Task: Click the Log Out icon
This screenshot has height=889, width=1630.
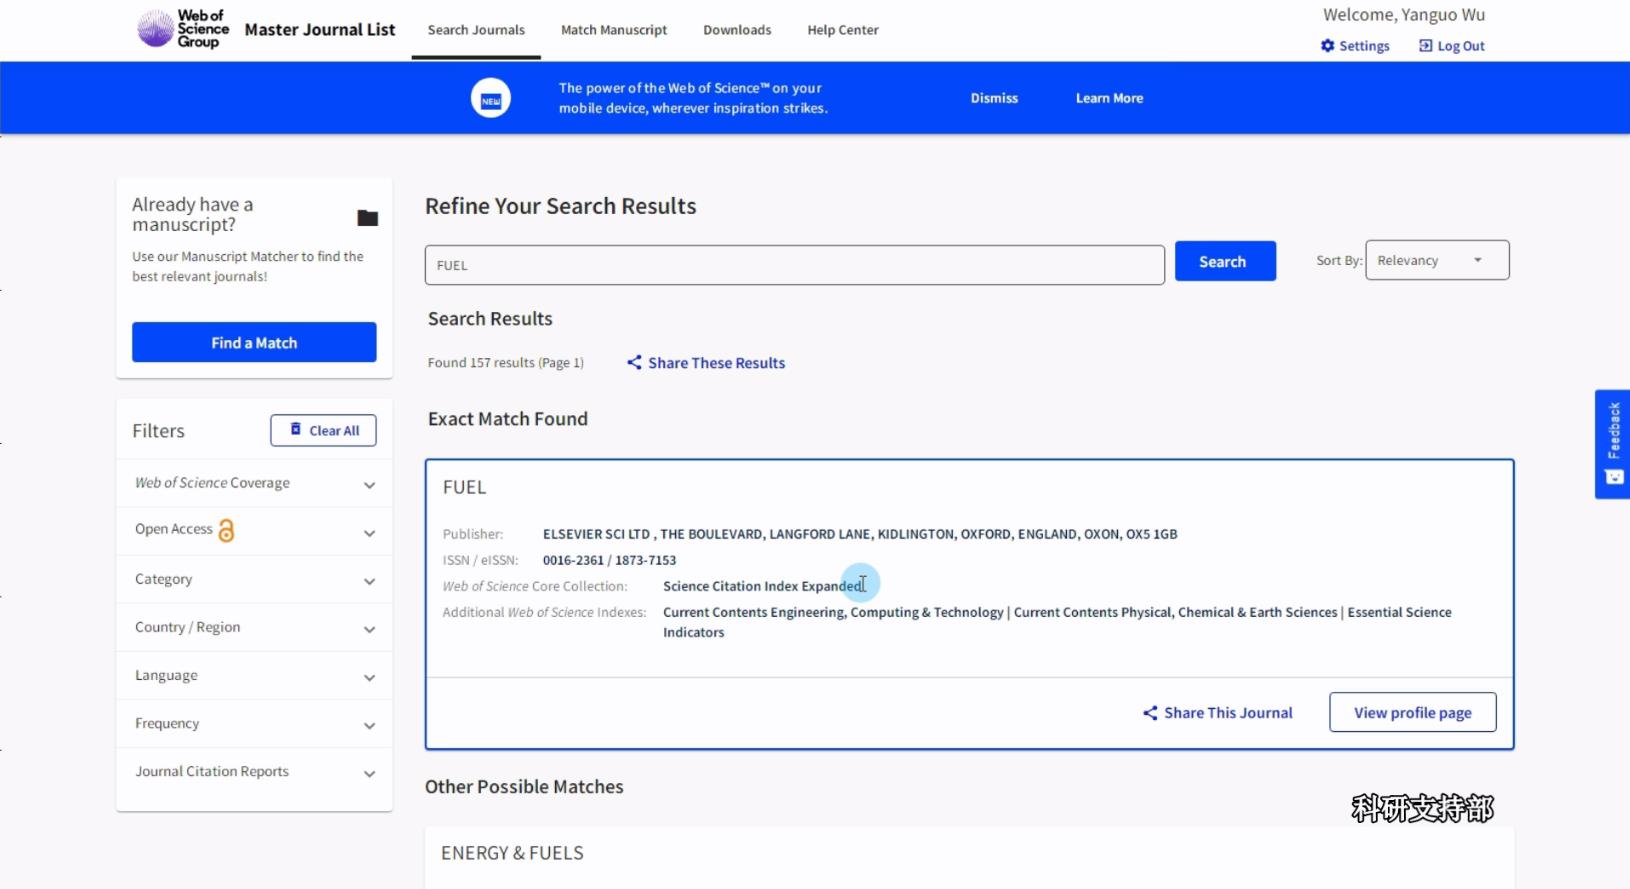Action: point(1425,46)
